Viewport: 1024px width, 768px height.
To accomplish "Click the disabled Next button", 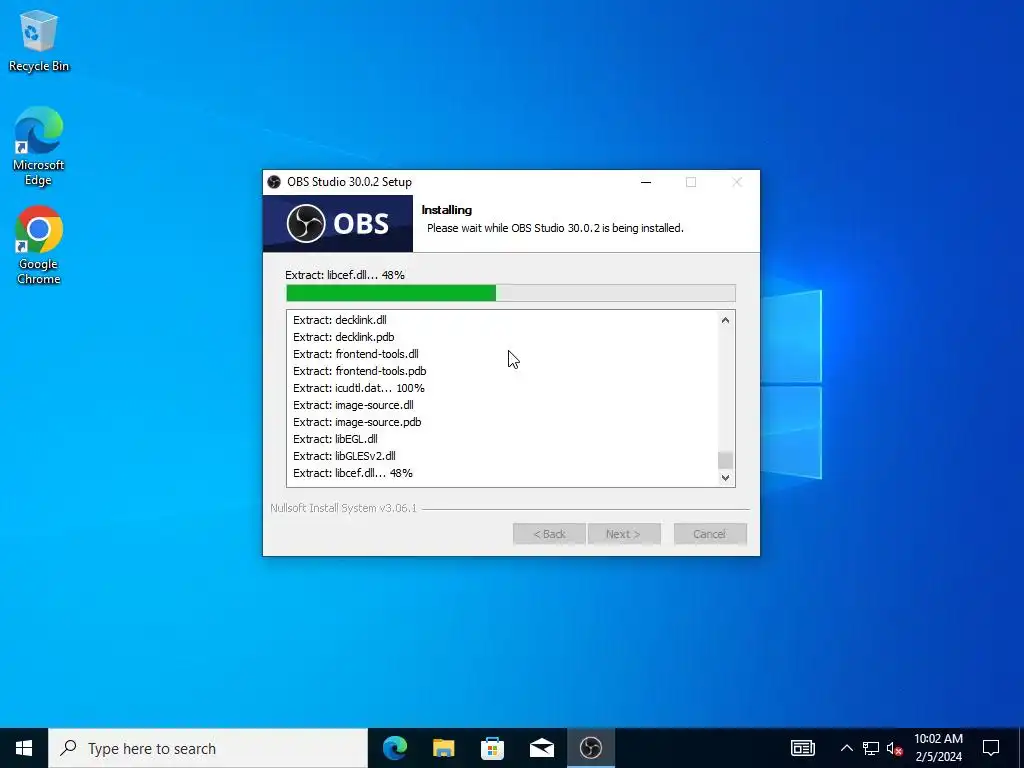I will click(x=624, y=534).
